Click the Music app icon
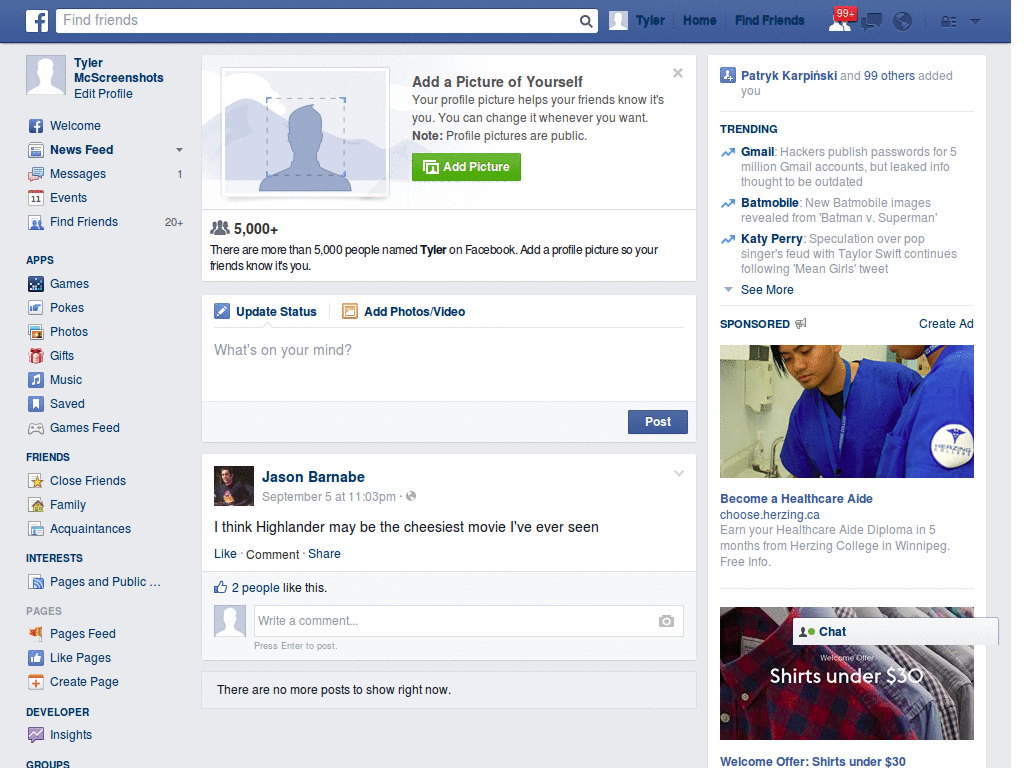The height and width of the screenshot is (768, 1024). click(x=36, y=380)
